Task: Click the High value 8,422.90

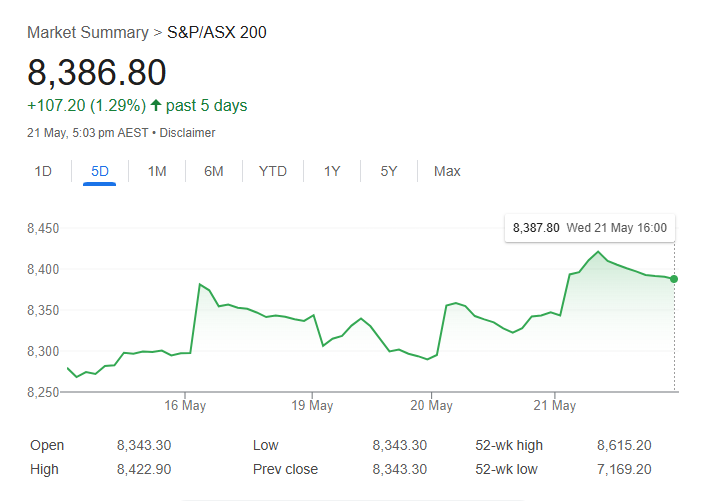Action: 144,469
